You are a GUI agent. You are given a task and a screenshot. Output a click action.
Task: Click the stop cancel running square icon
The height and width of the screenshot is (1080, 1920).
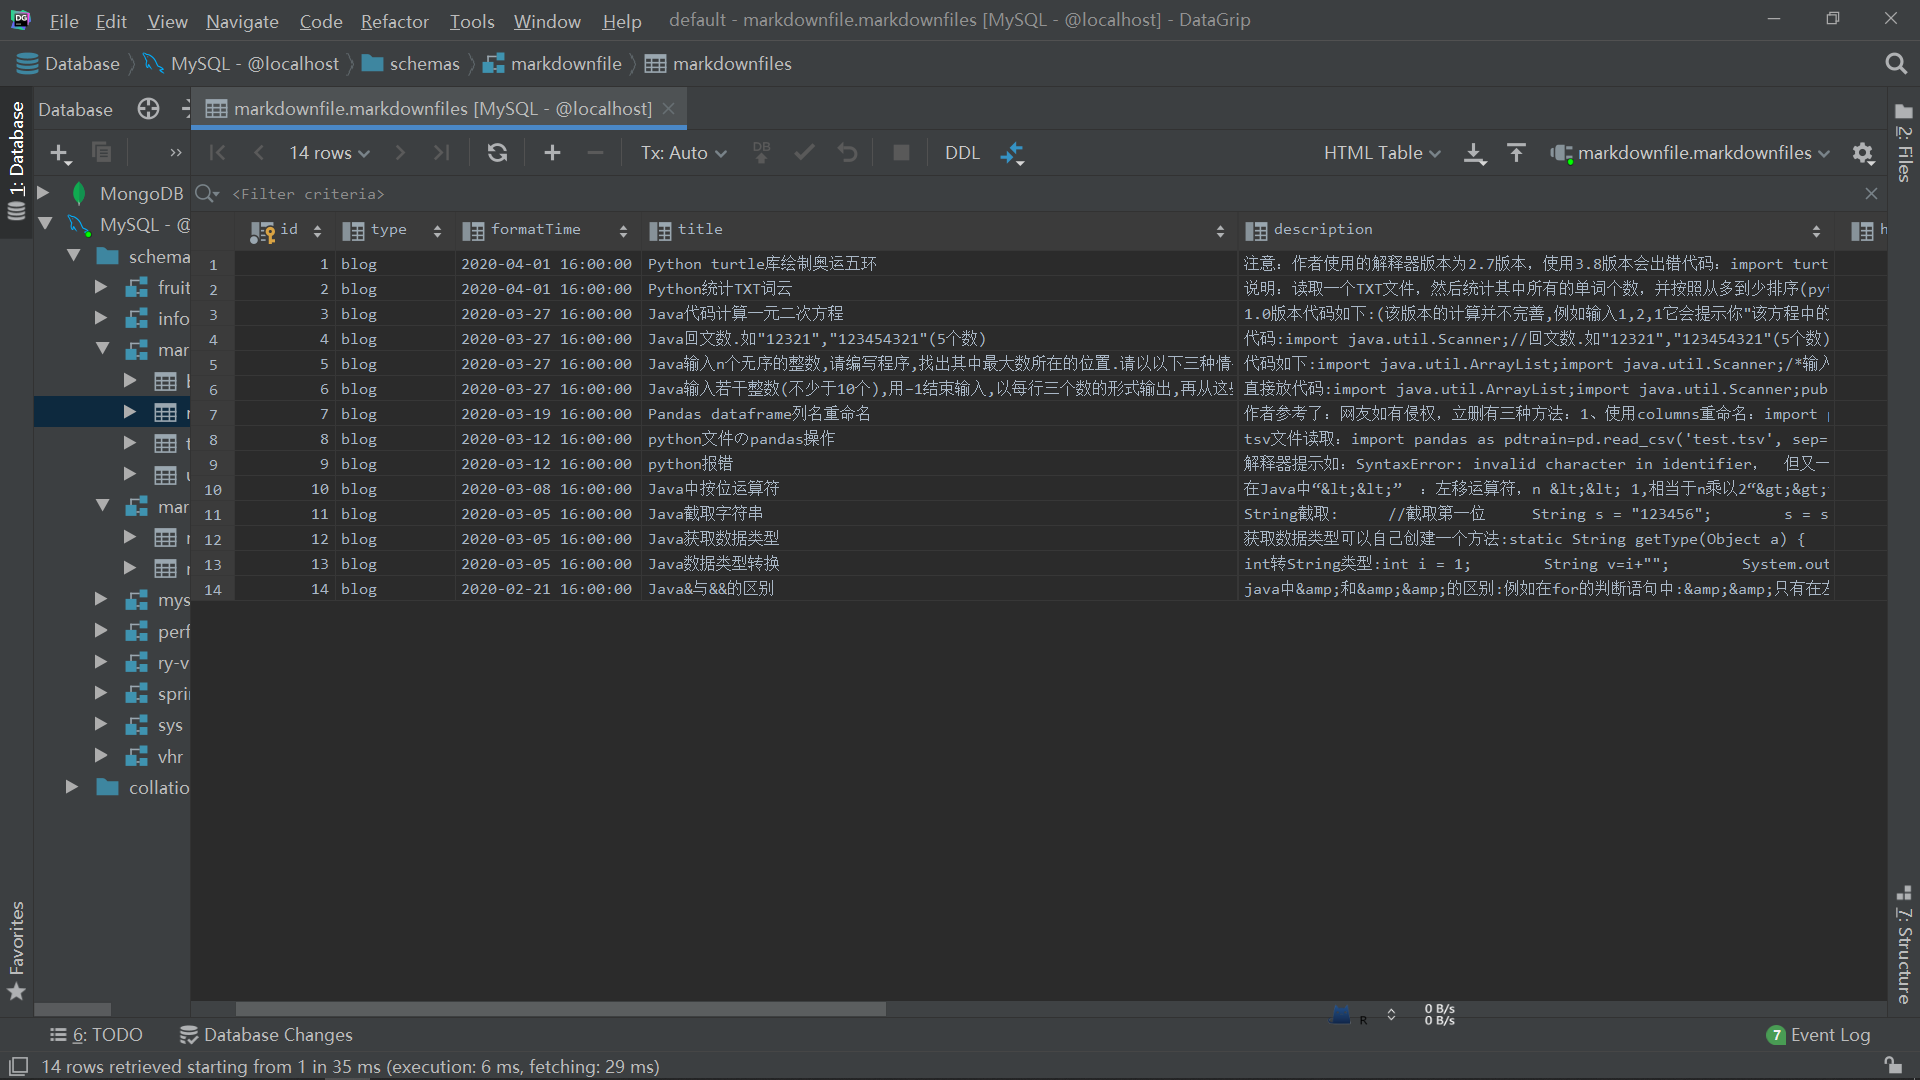pos(901,152)
